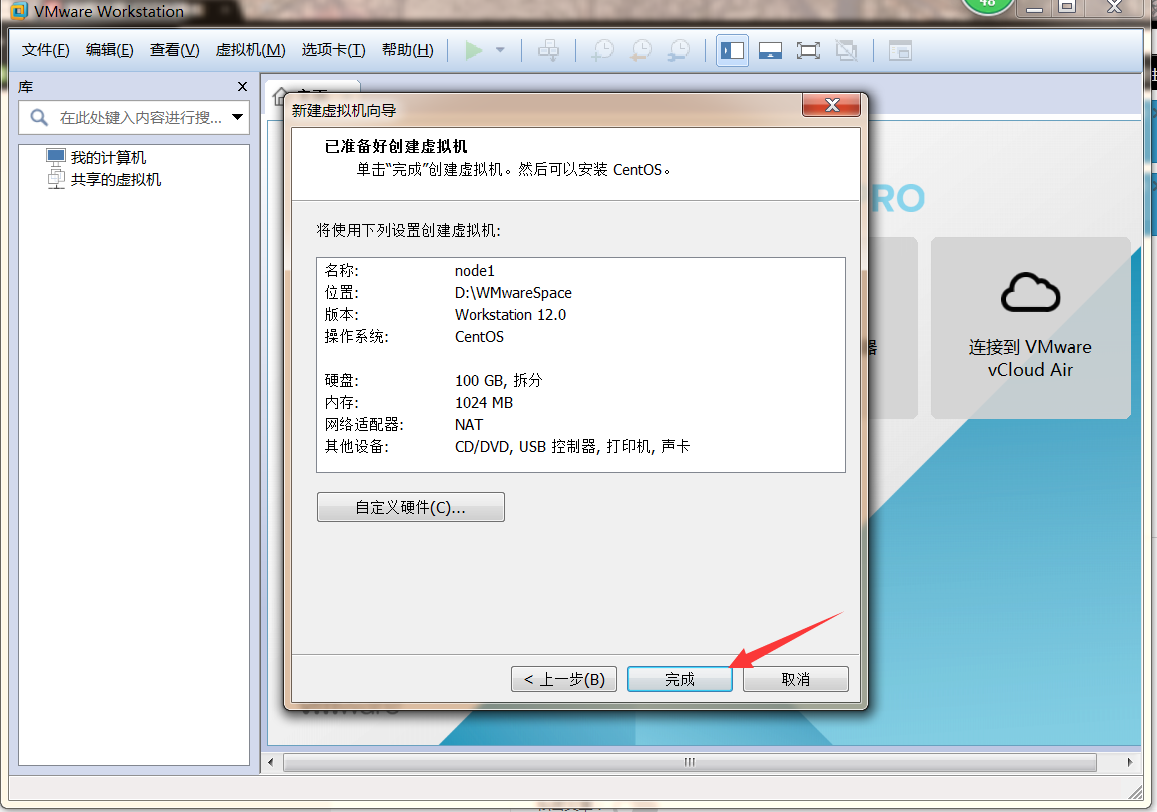Click the Revert to Snapshot icon
The height and width of the screenshot is (812, 1157).
(641, 50)
